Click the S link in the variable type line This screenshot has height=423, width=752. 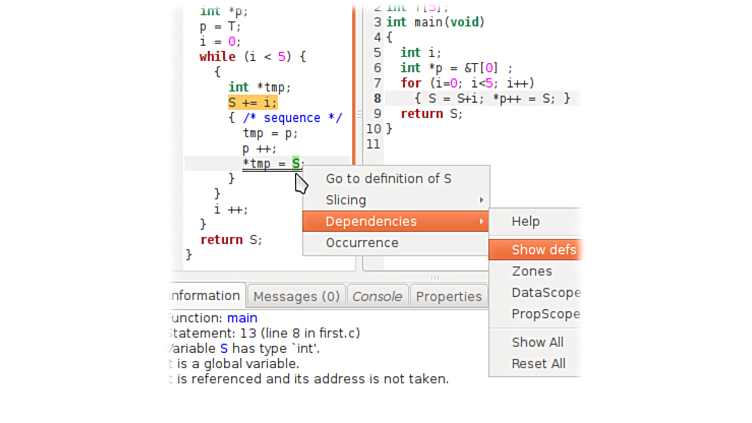[x=224, y=348]
